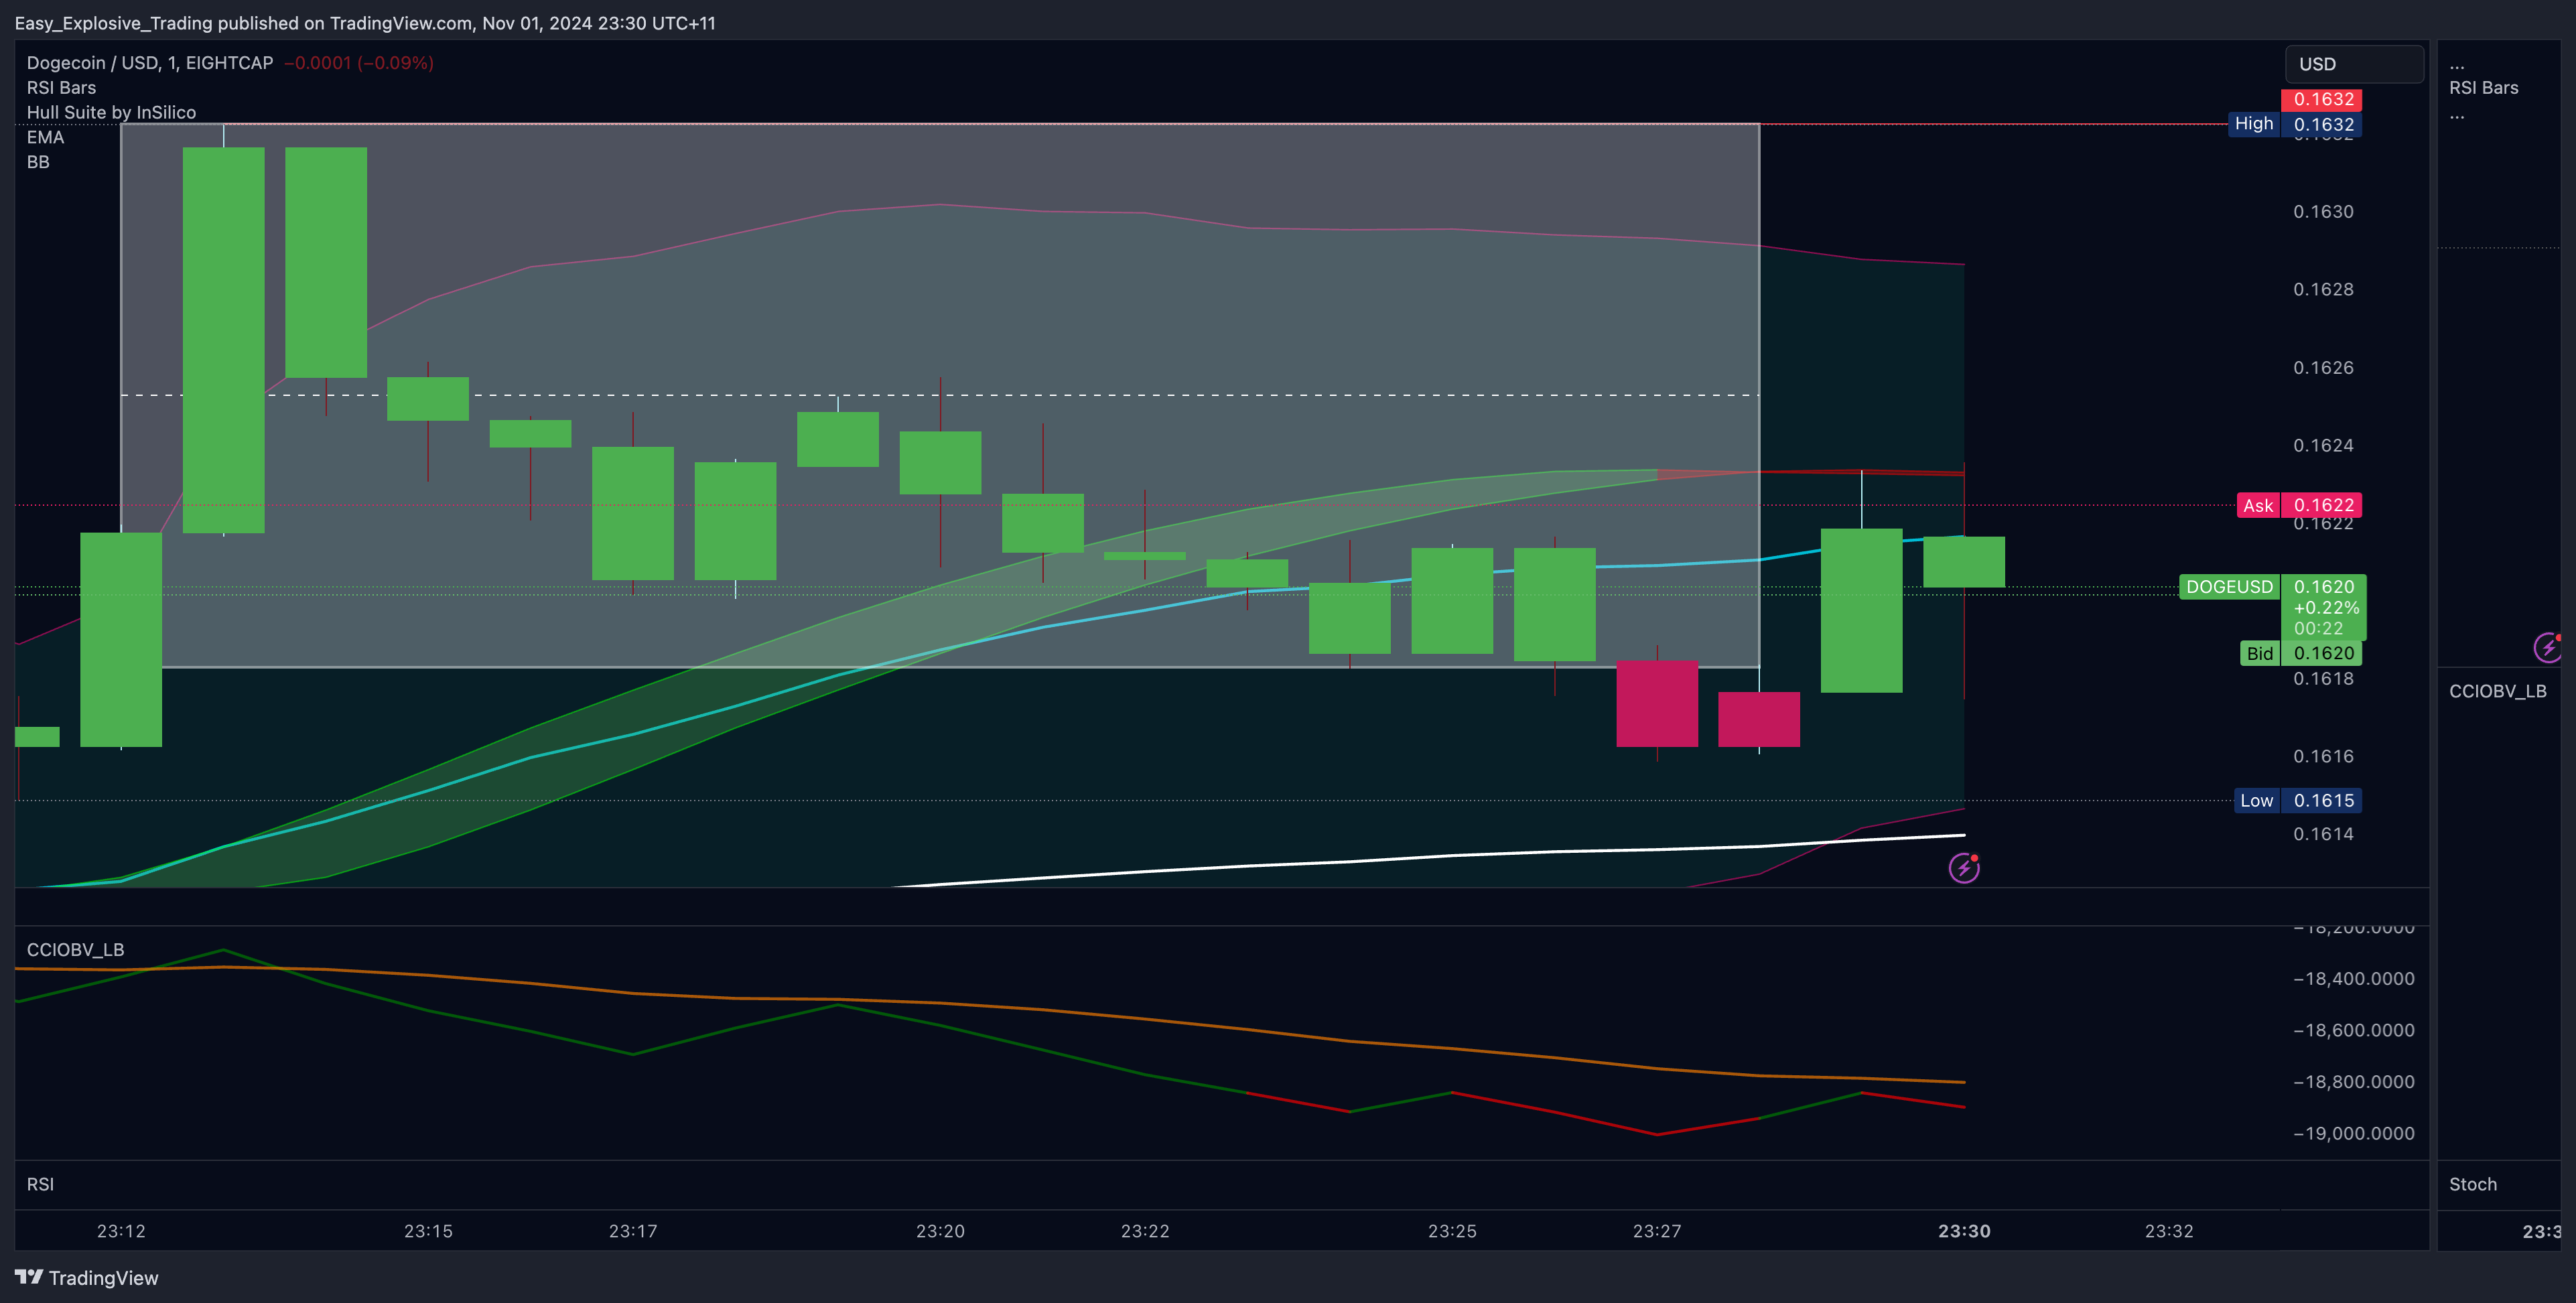The height and width of the screenshot is (1303, 2576).
Task: Click the Stoch label in the right panel
Action: pyautogui.click(x=2472, y=1184)
